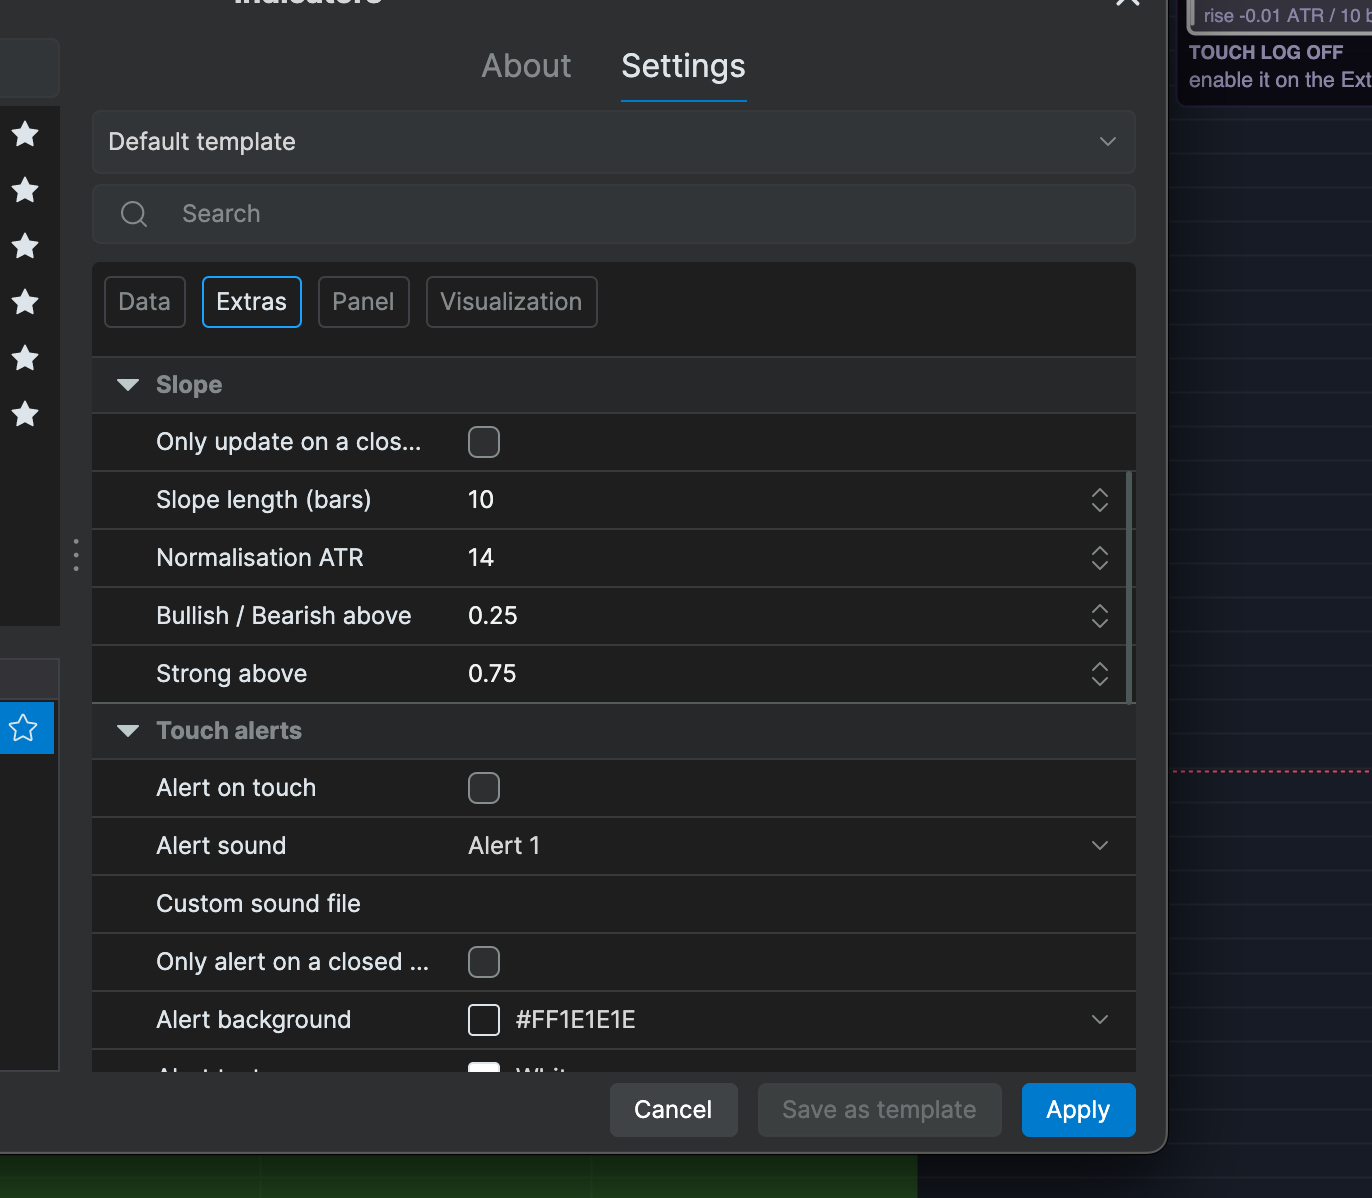Screen dimensions: 1372x1198
Task: Select the Settings tab
Action: [x=683, y=66]
